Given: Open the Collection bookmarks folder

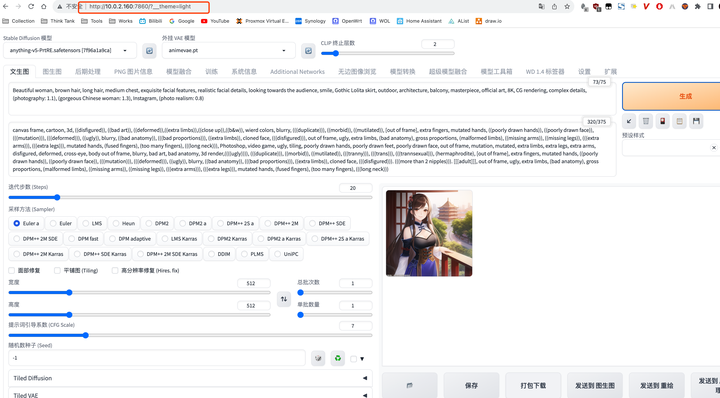Looking at the screenshot, I should point(19,21).
